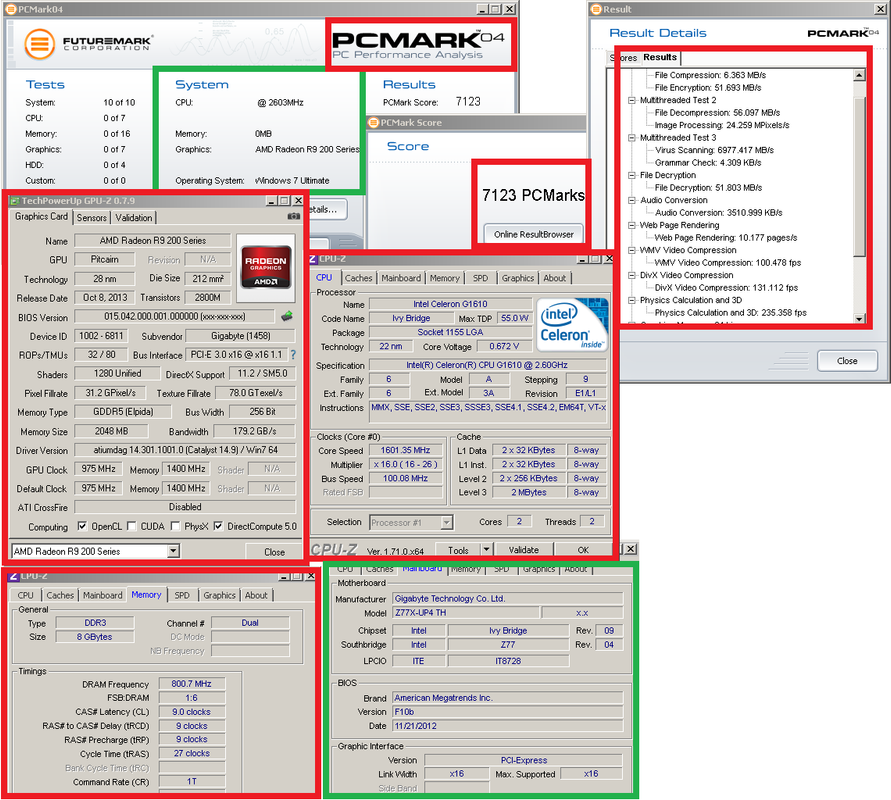
Task: Click the BIOS Version F10b field
Action: click(507, 711)
